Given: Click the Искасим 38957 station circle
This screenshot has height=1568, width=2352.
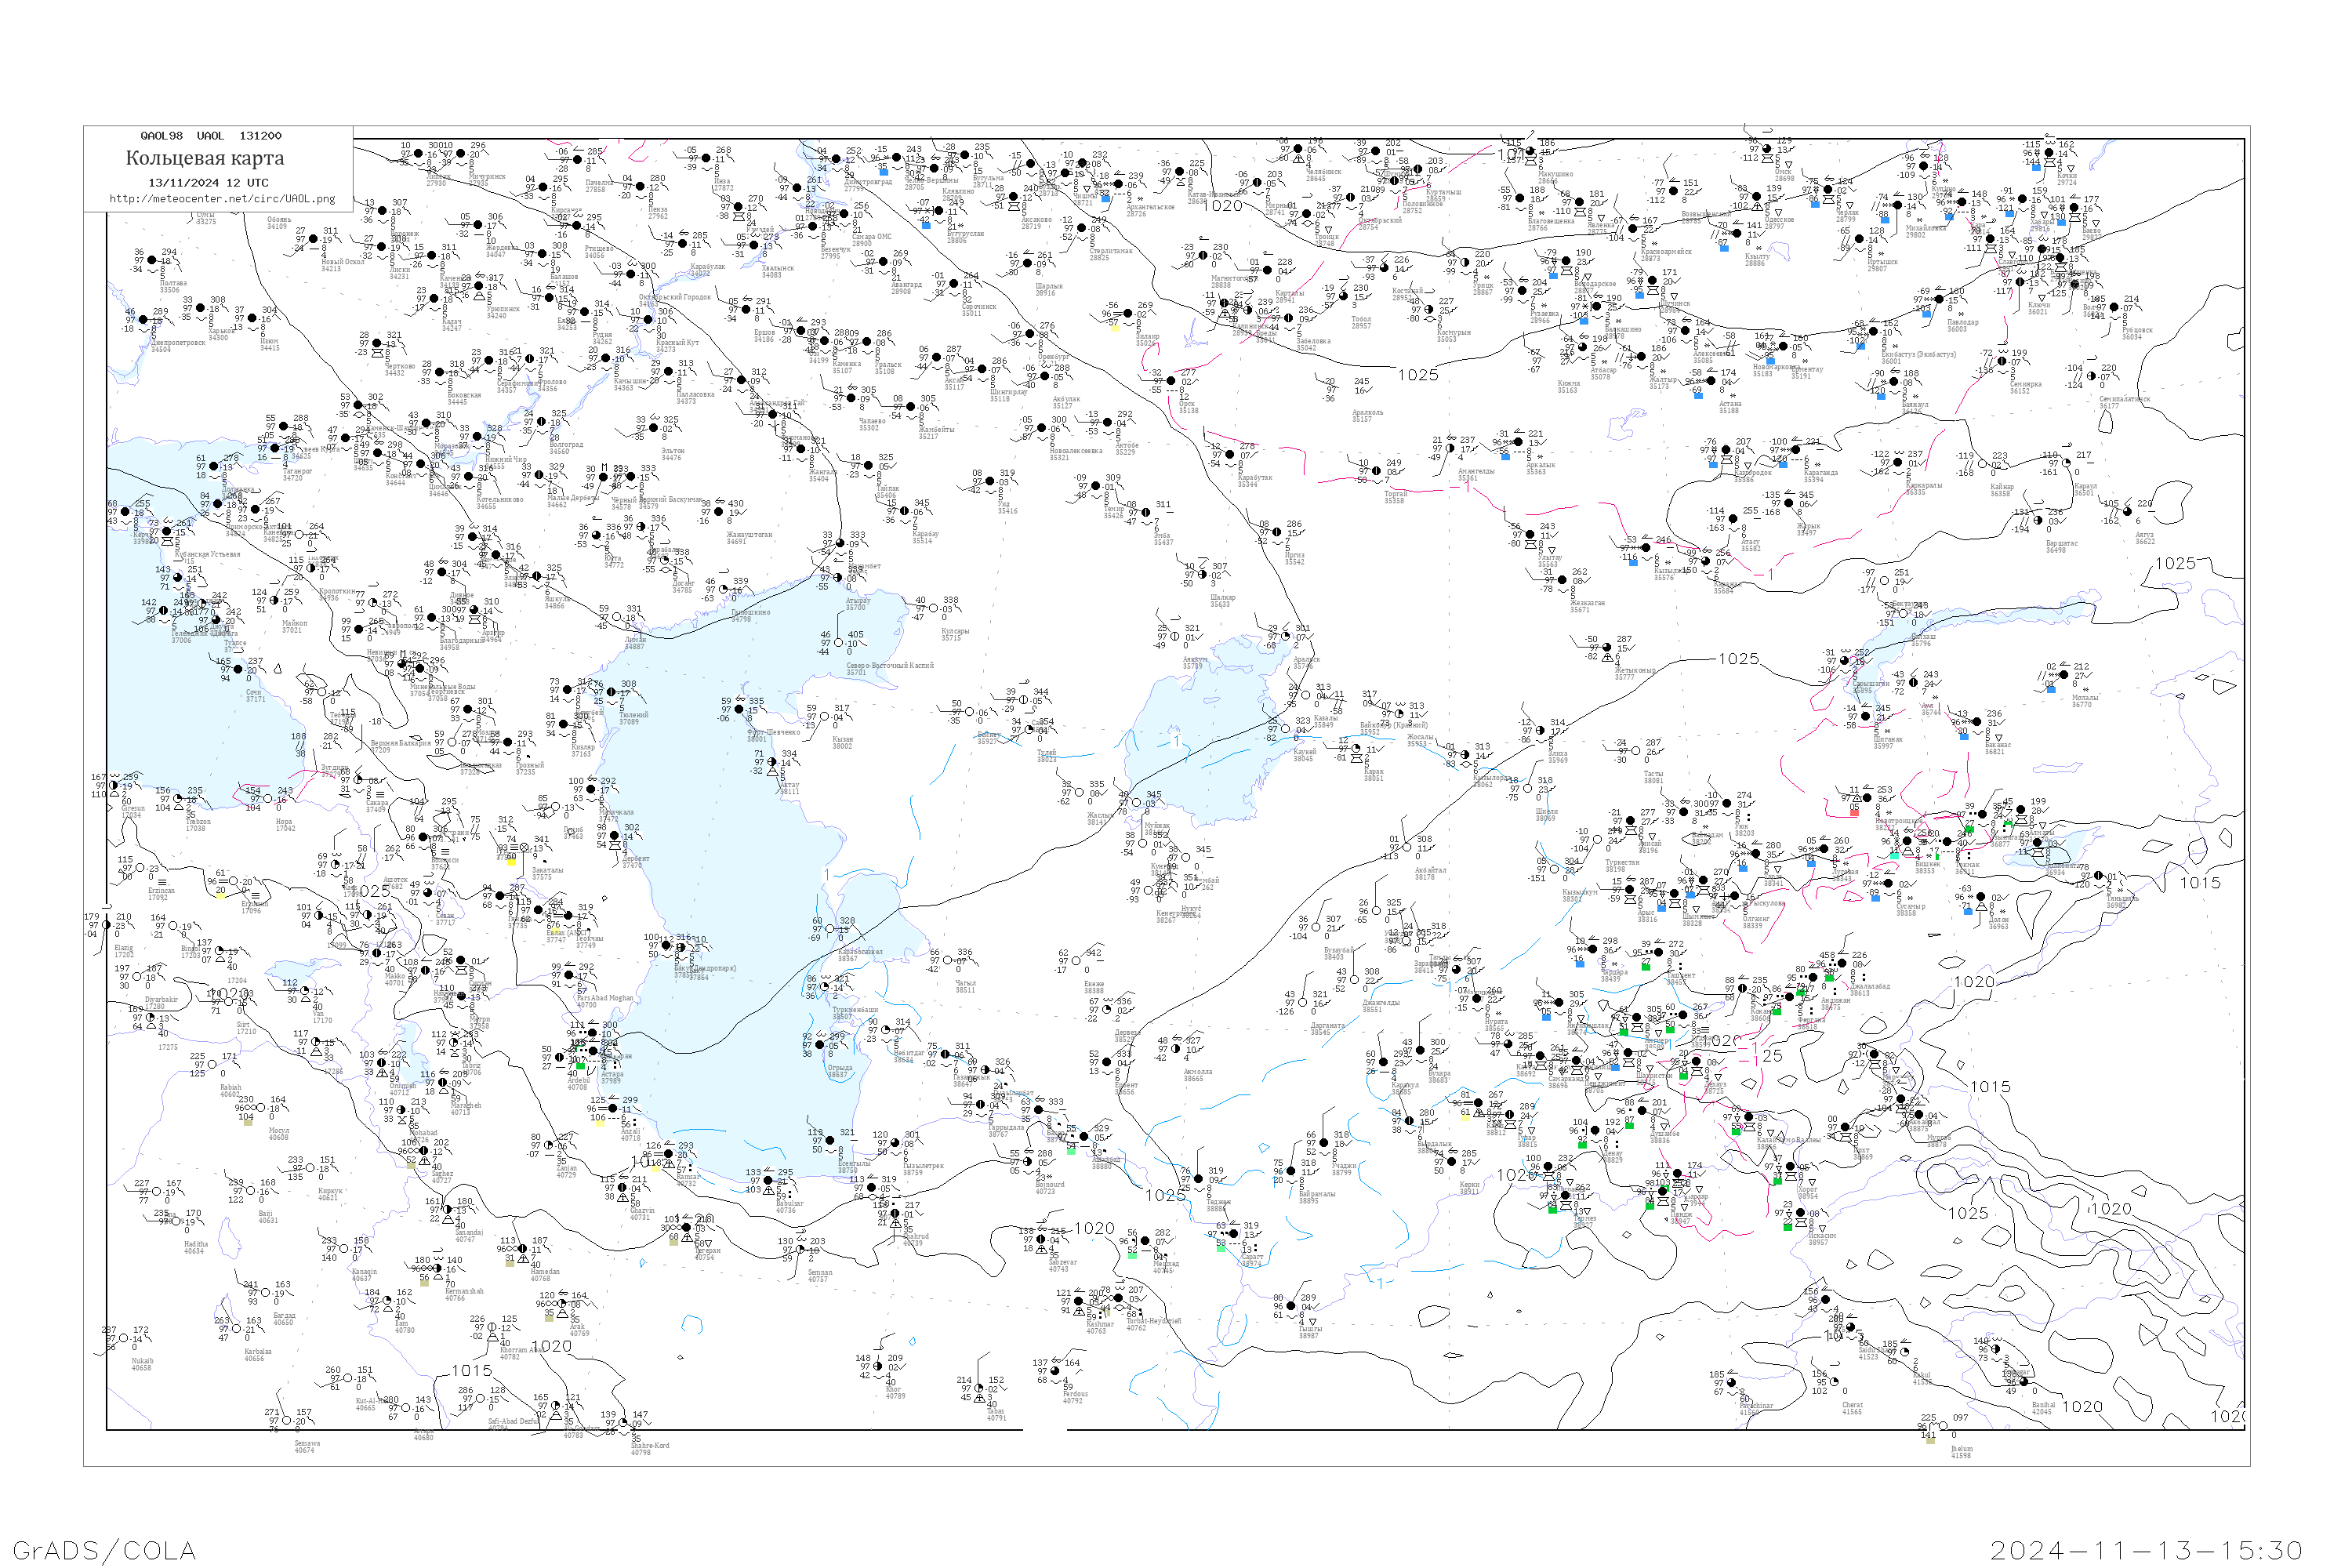Looking at the screenshot, I should 1801,1212.
